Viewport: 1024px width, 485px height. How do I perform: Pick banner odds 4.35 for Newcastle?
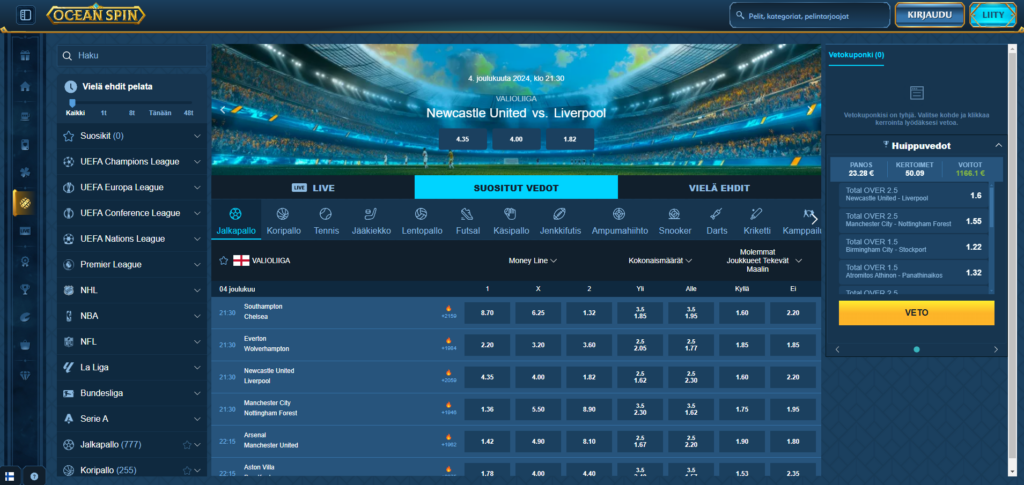pos(462,139)
